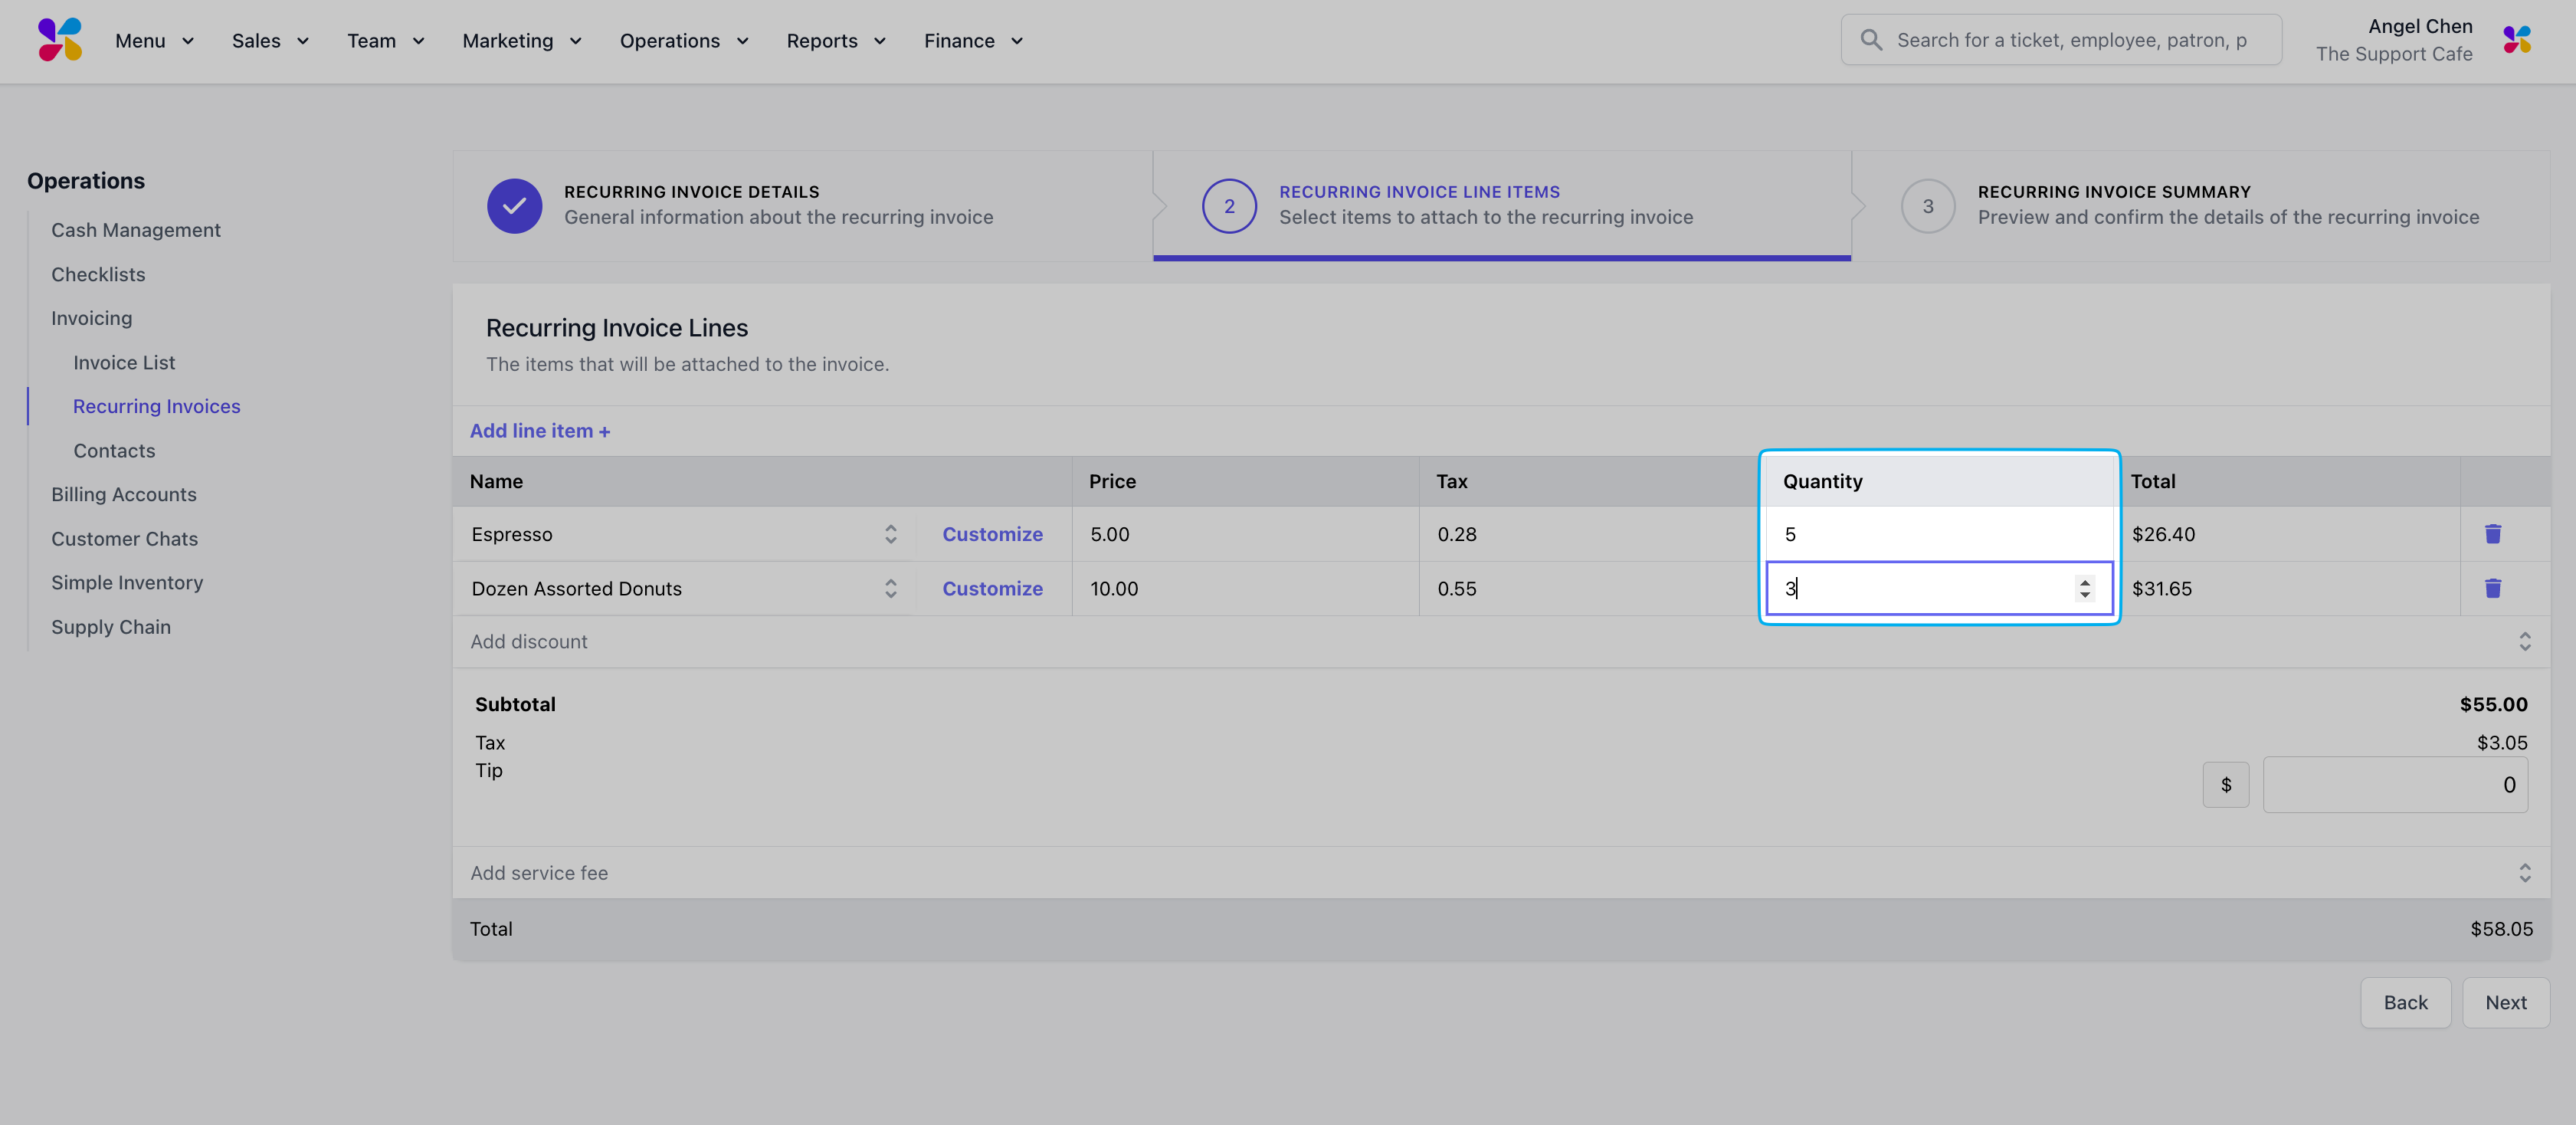The width and height of the screenshot is (2576, 1125).
Task: Click Customize for Espresso
Action: [x=992, y=534]
